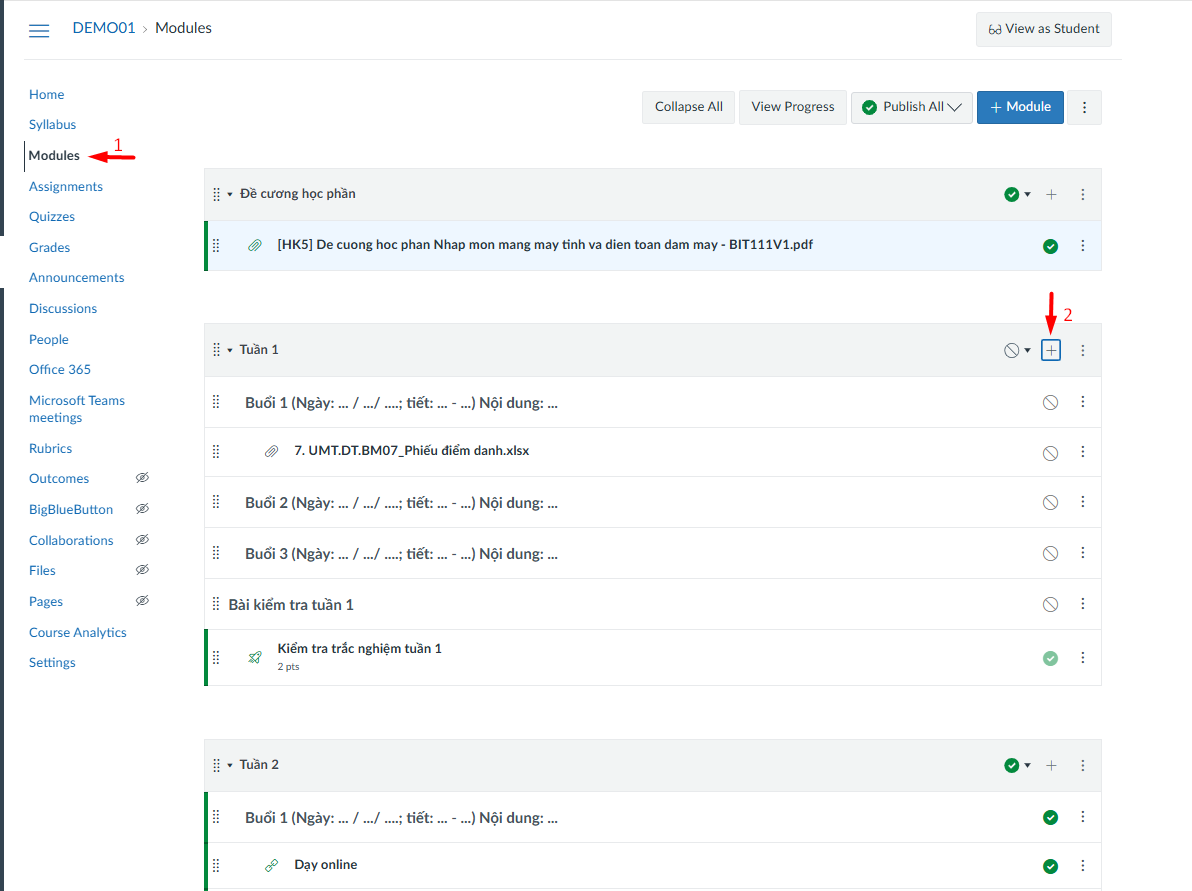Open Grades in the course menu
The width and height of the screenshot is (1192, 891).
tap(49, 248)
